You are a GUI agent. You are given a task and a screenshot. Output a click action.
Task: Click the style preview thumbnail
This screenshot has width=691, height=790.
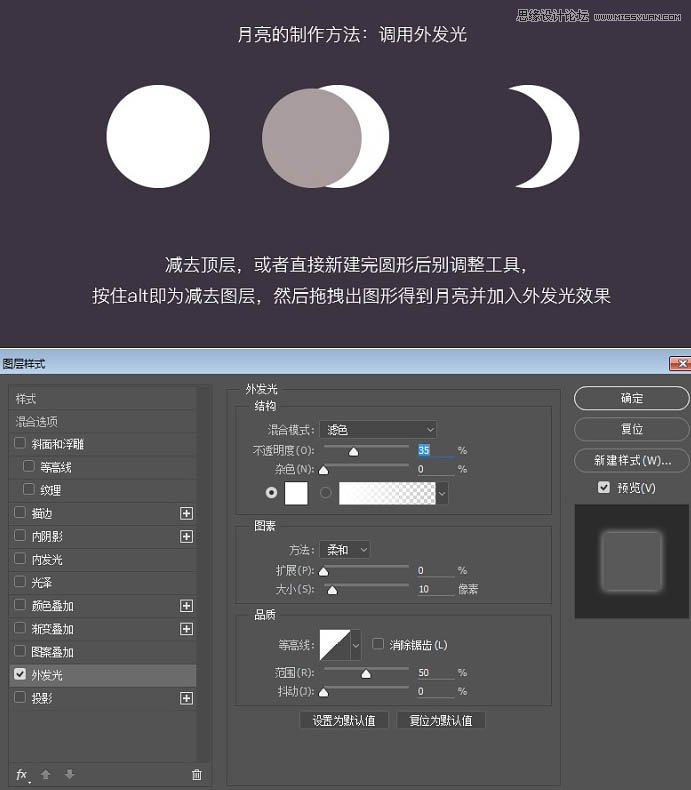632,561
